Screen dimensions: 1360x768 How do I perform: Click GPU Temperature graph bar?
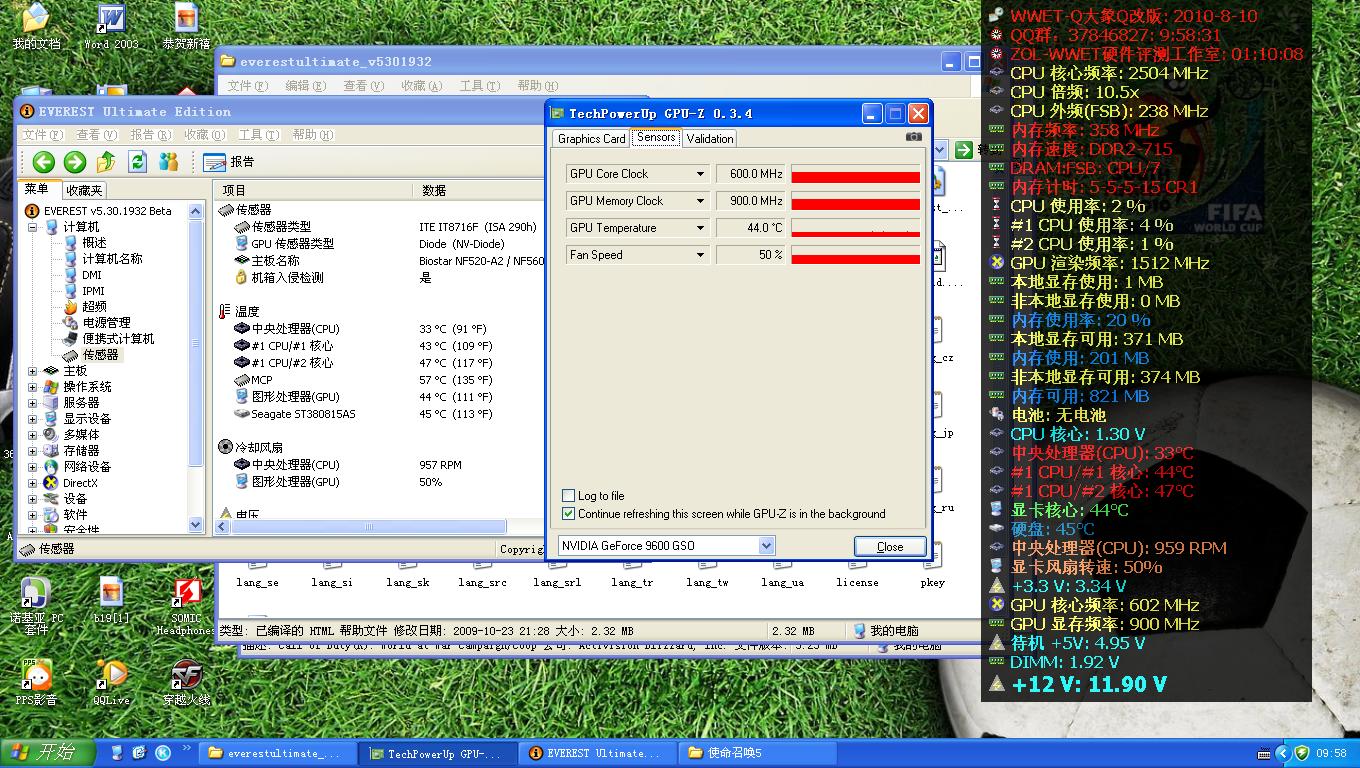tap(855, 228)
